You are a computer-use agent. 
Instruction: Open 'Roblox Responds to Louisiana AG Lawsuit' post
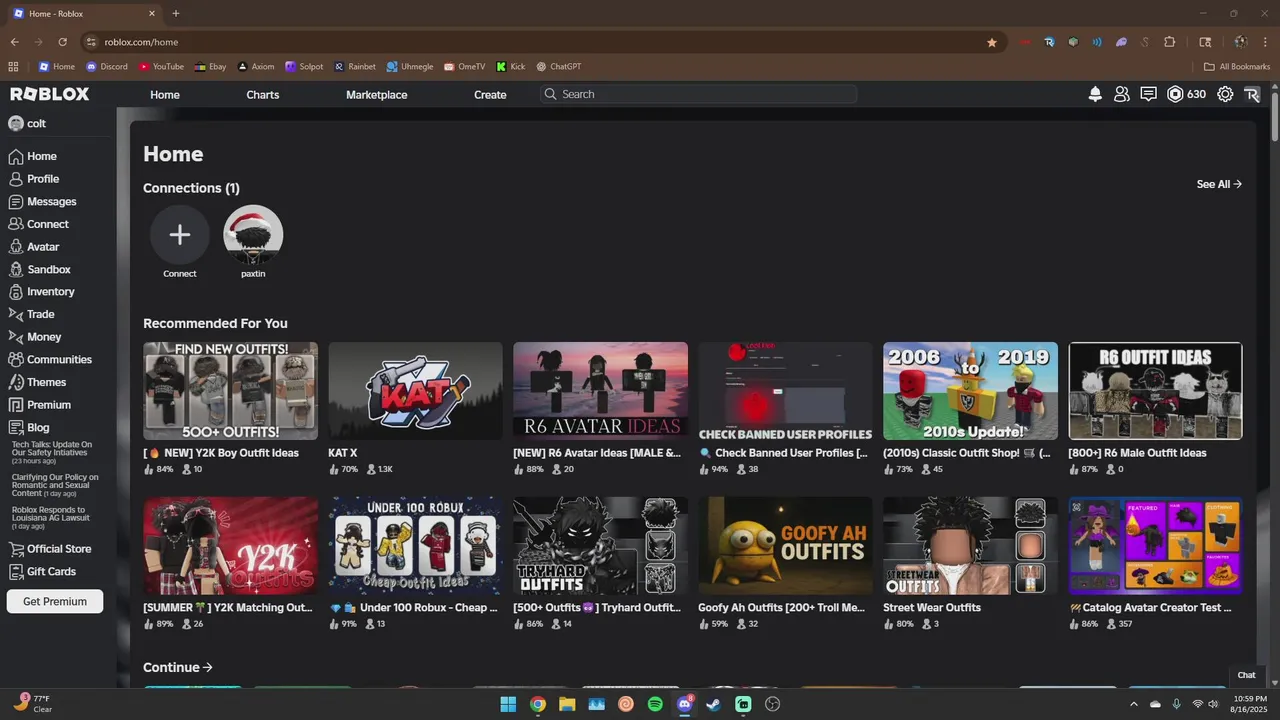tap(51, 516)
